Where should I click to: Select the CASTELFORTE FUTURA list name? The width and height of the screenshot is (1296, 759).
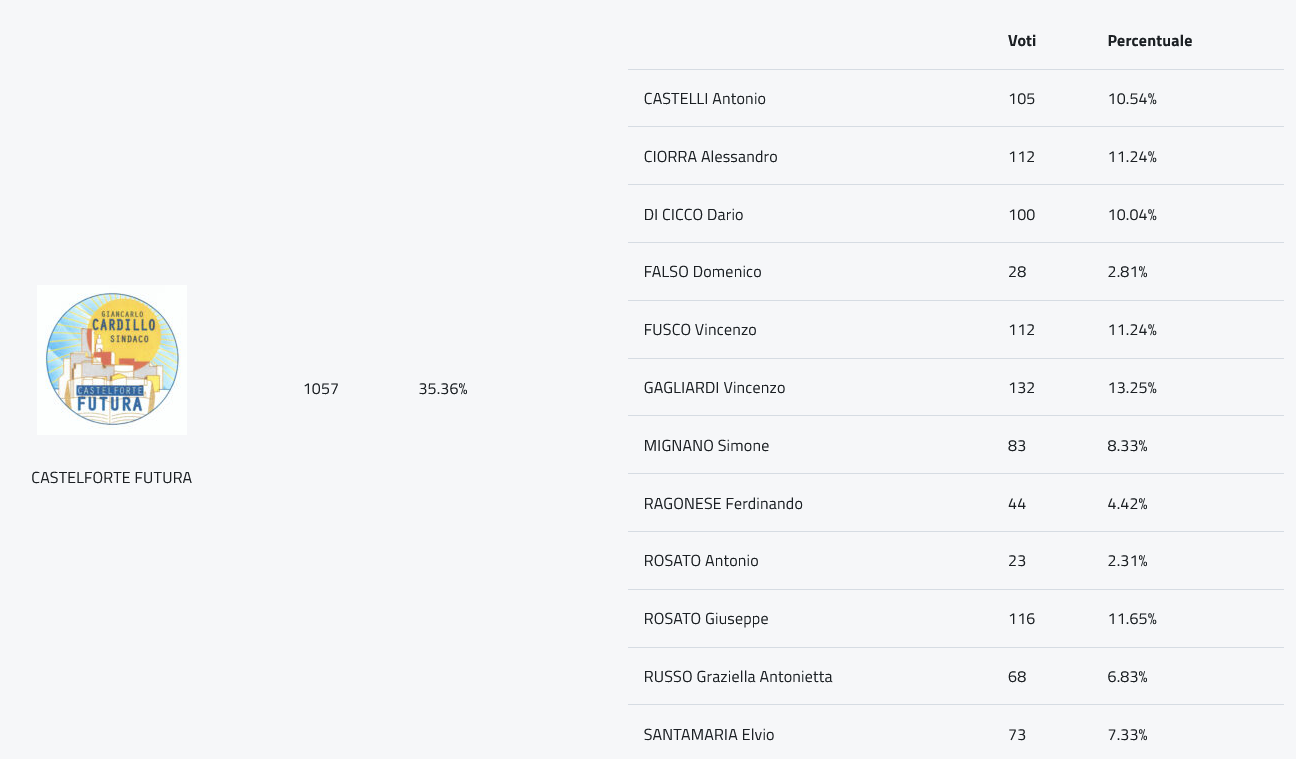tap(112, 478)
